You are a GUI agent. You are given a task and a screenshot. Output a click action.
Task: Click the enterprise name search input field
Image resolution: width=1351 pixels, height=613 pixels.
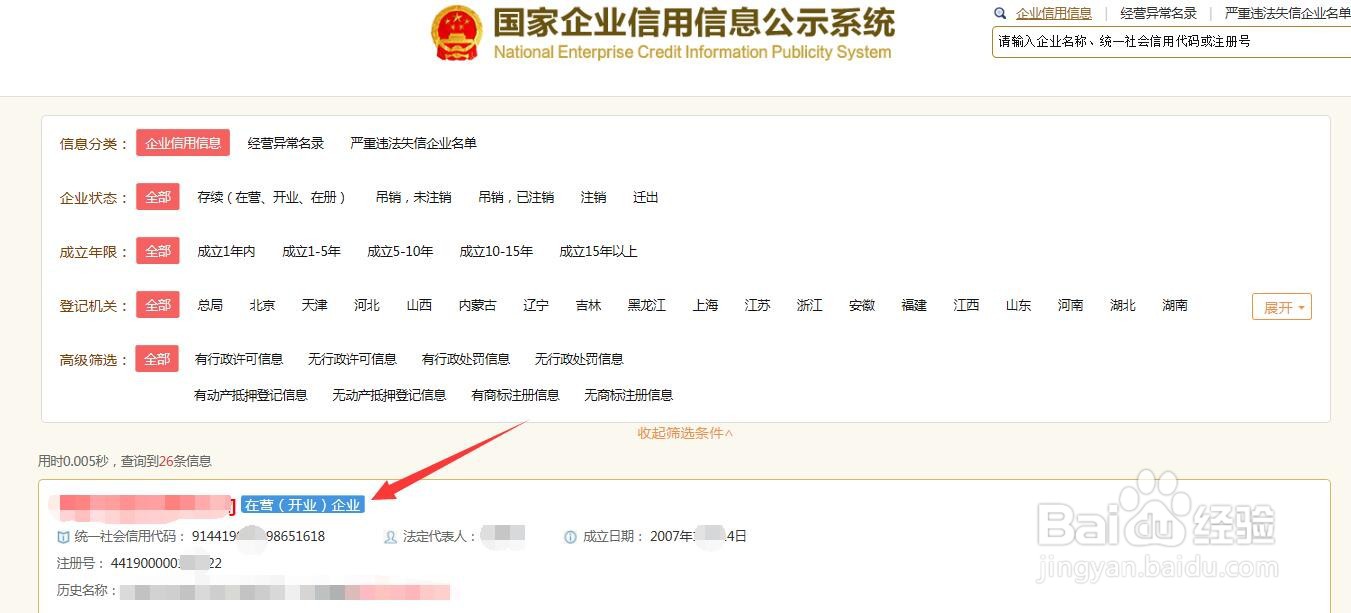1171,42
